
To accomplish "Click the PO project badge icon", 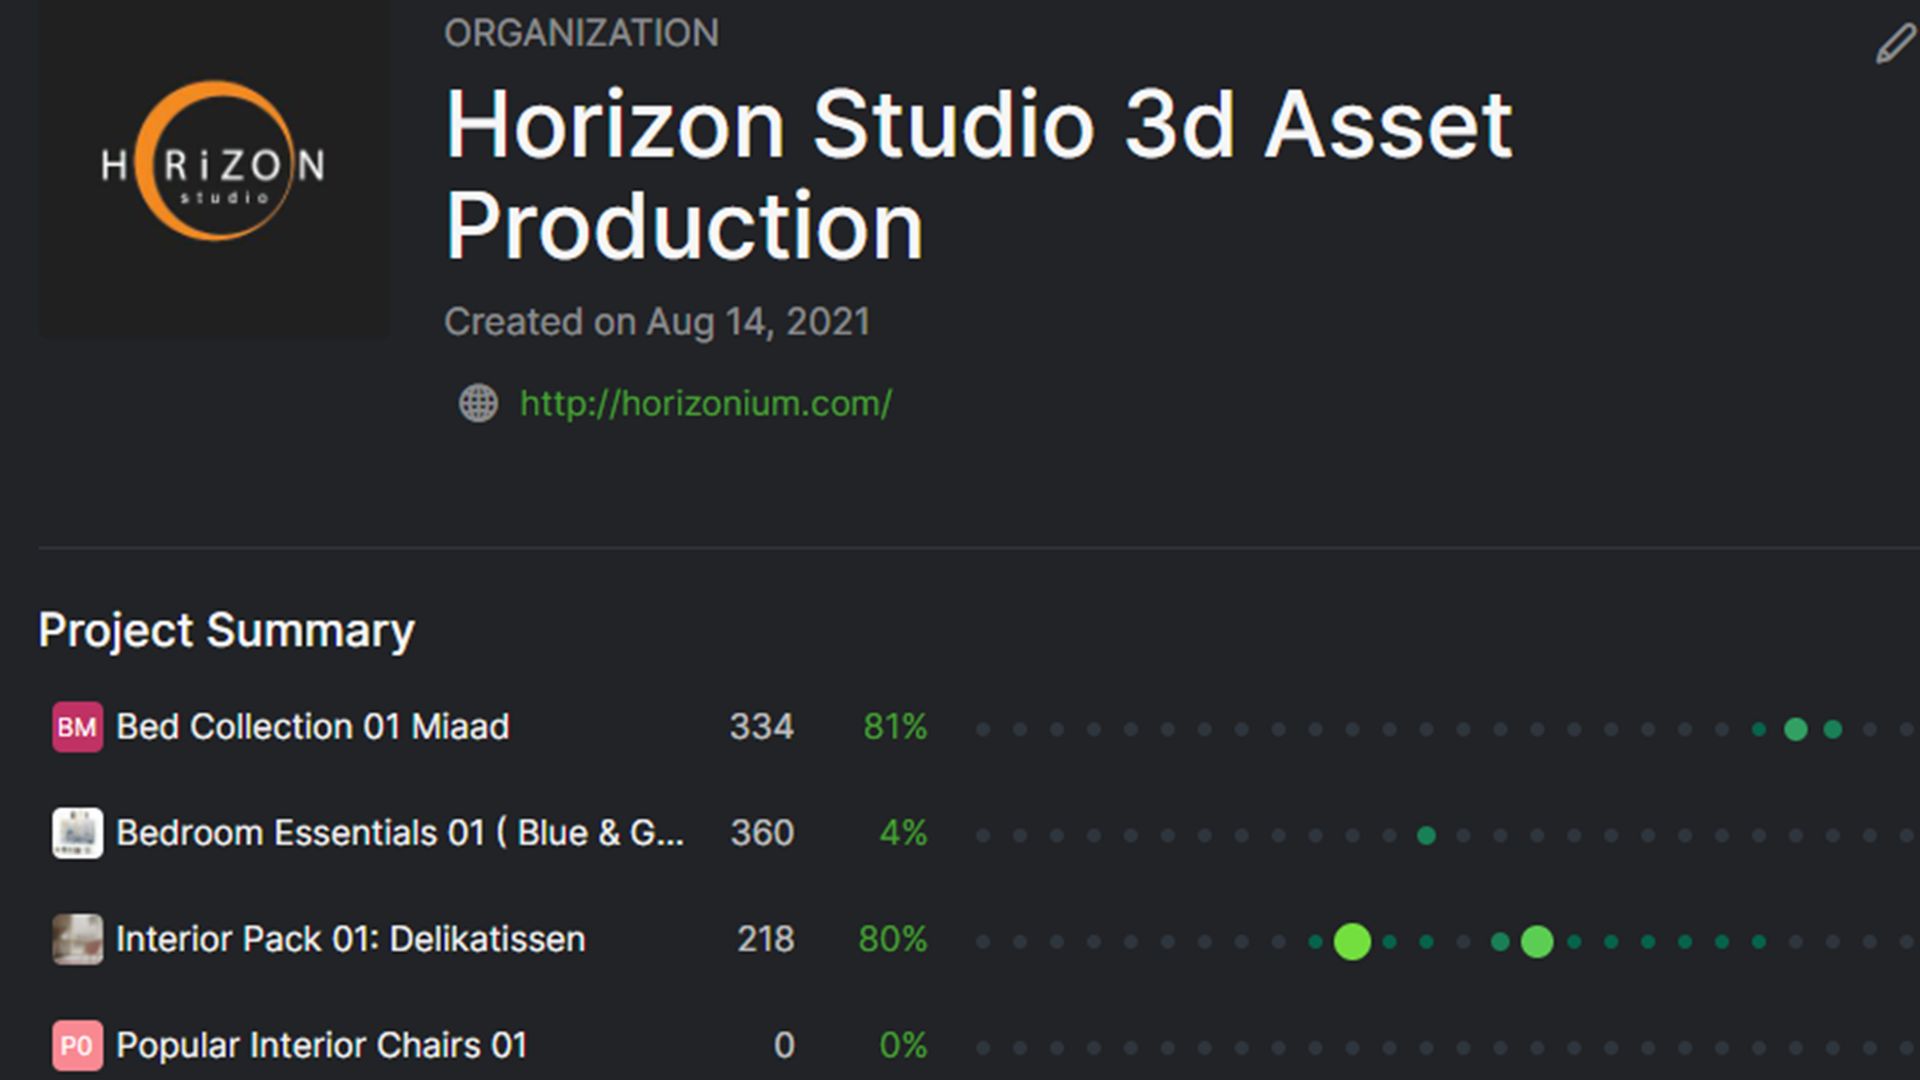I will (77, 1045).
